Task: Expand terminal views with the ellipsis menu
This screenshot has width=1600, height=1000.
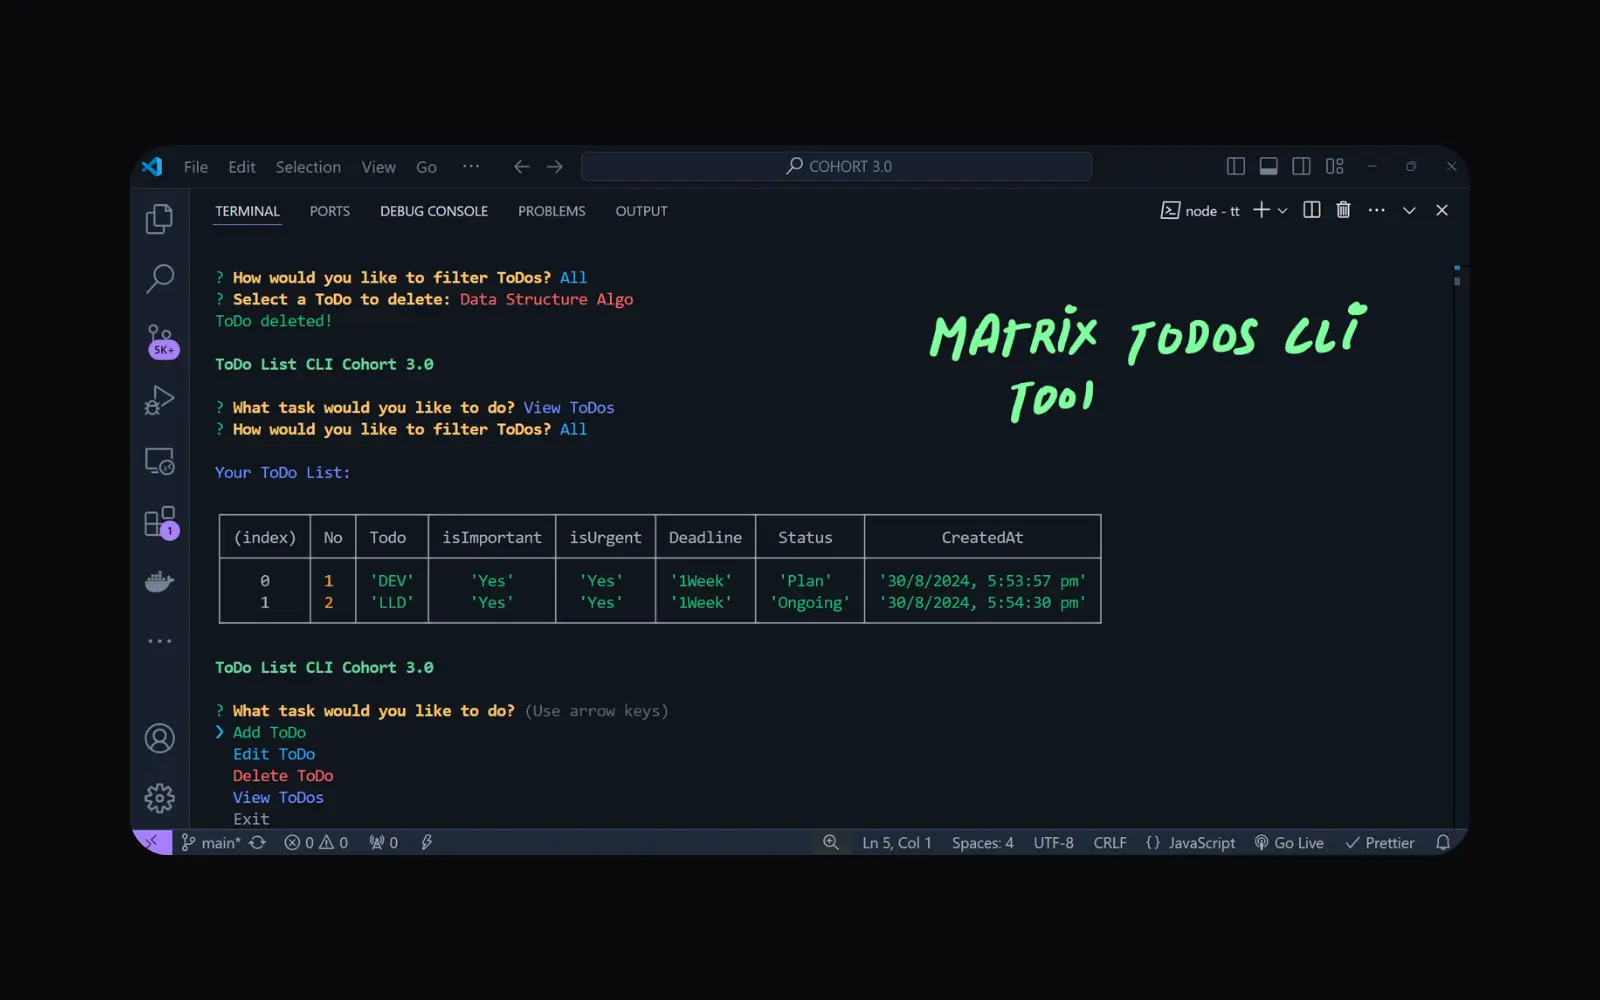Action: point(1377,210)
